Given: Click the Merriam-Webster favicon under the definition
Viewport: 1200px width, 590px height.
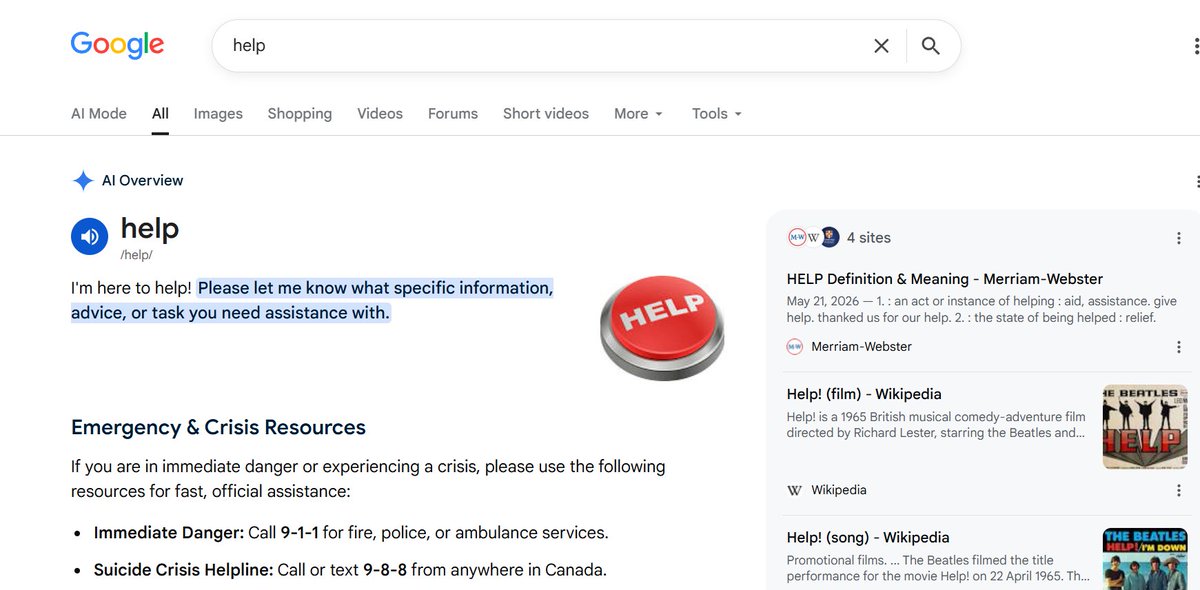Looking at the screenshot, I should pyautogui.click(x=795, y=347).
